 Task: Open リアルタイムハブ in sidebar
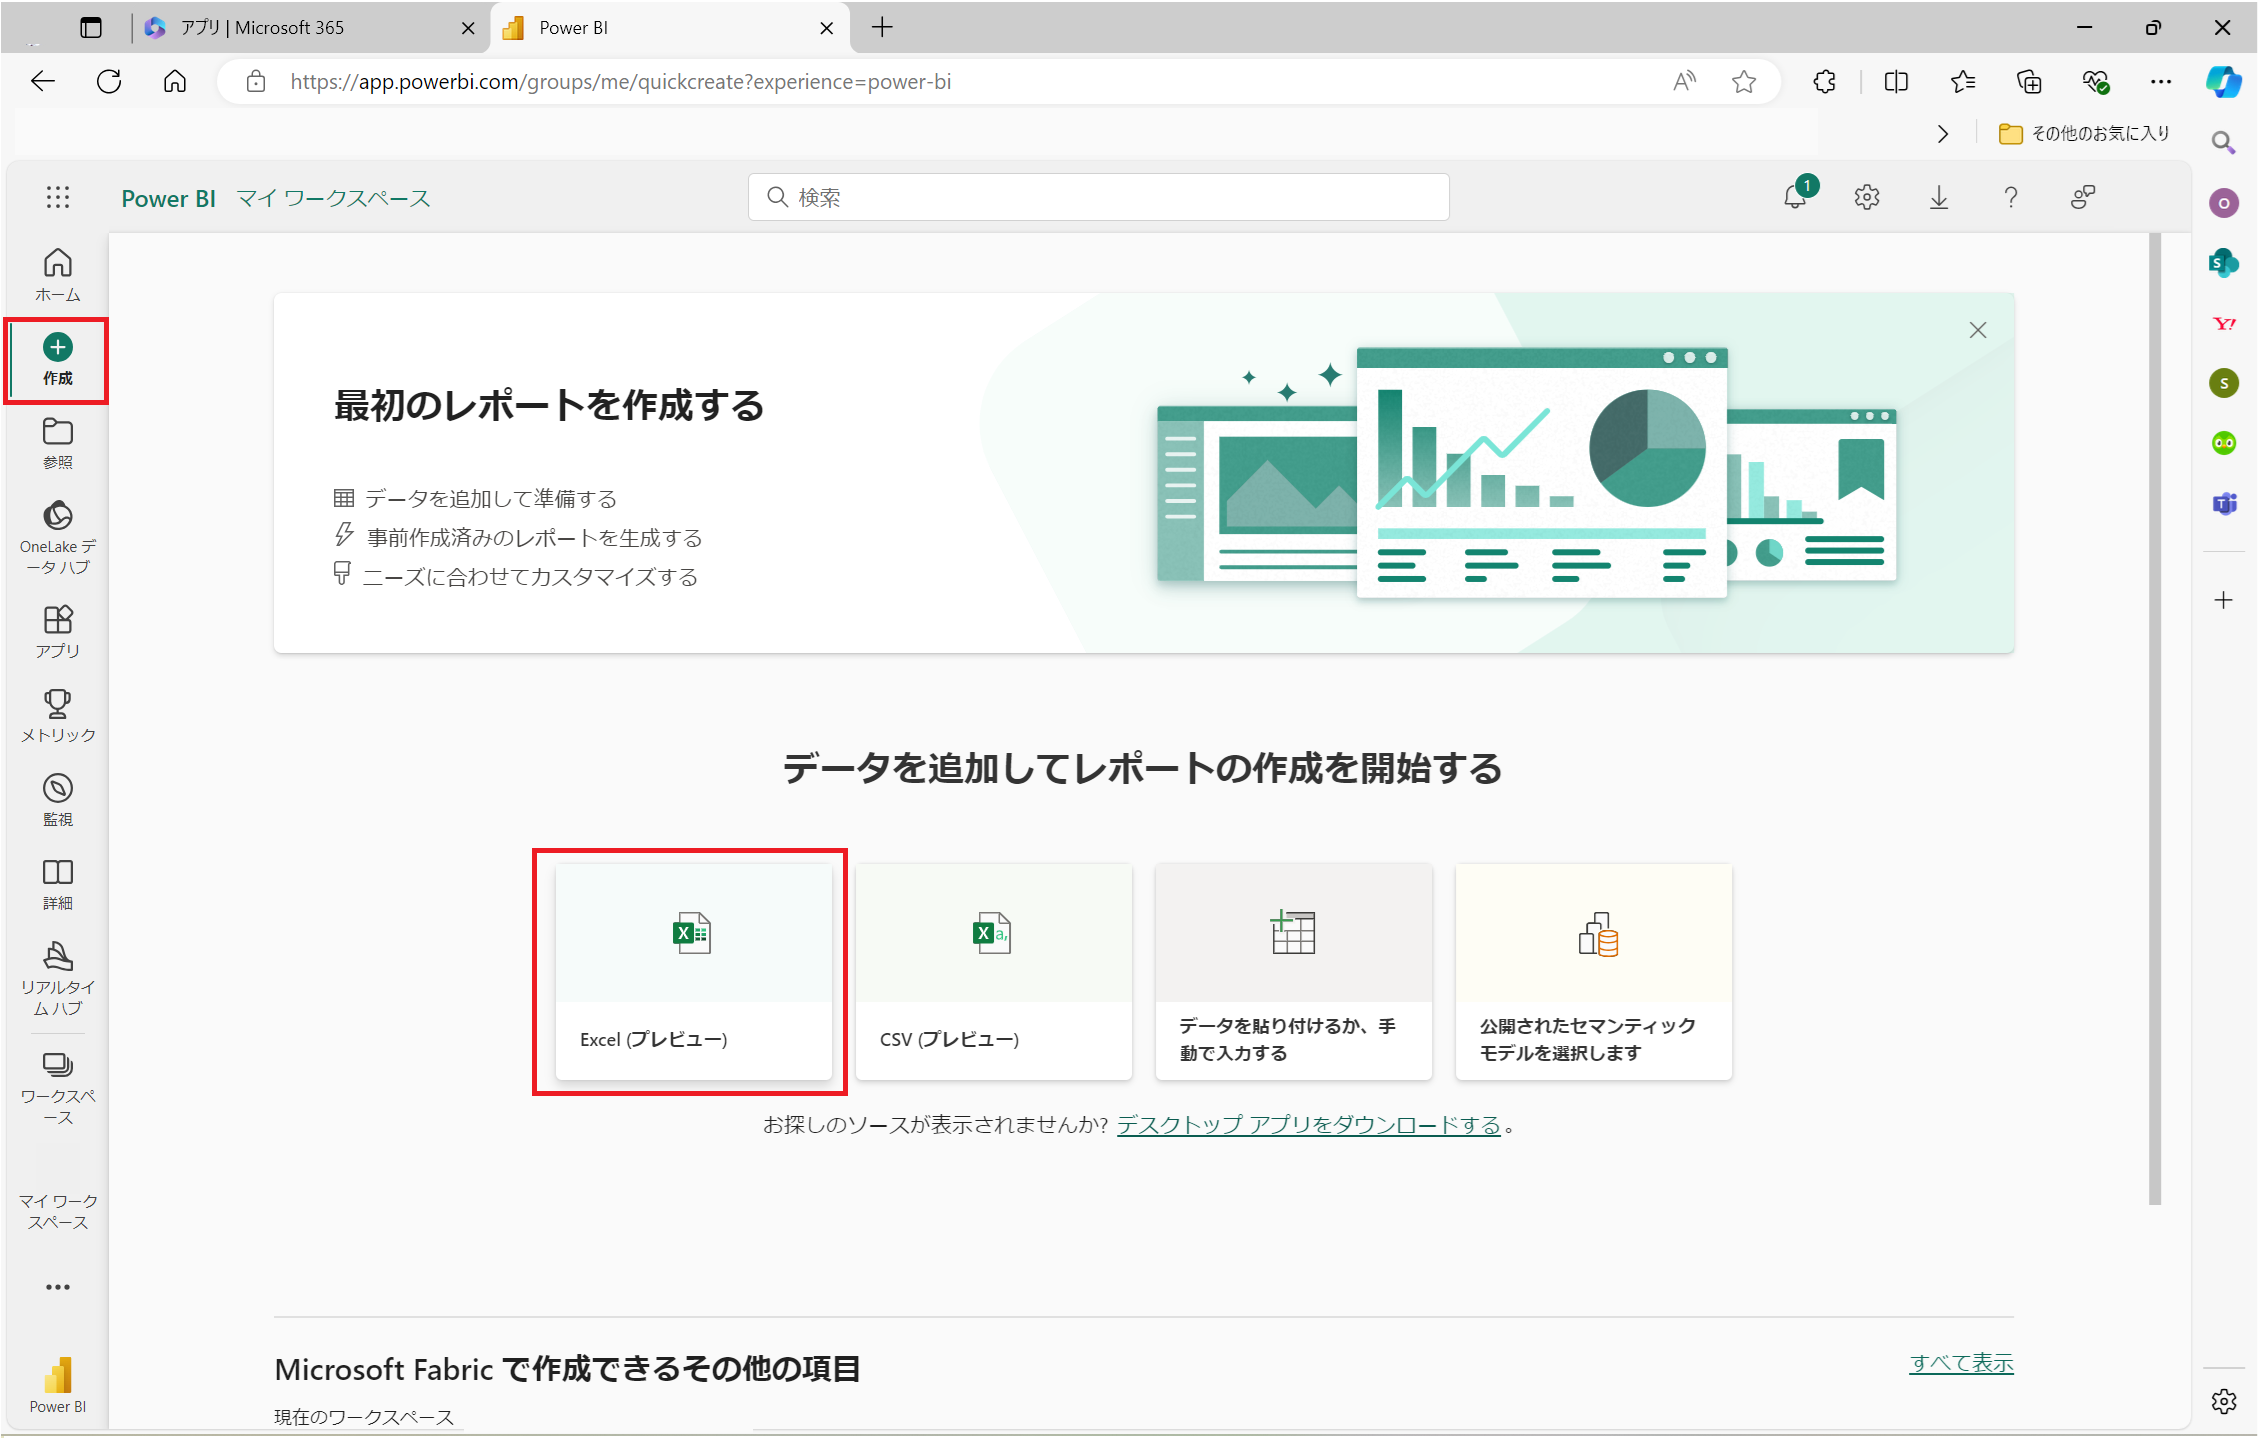click(57, 977)
